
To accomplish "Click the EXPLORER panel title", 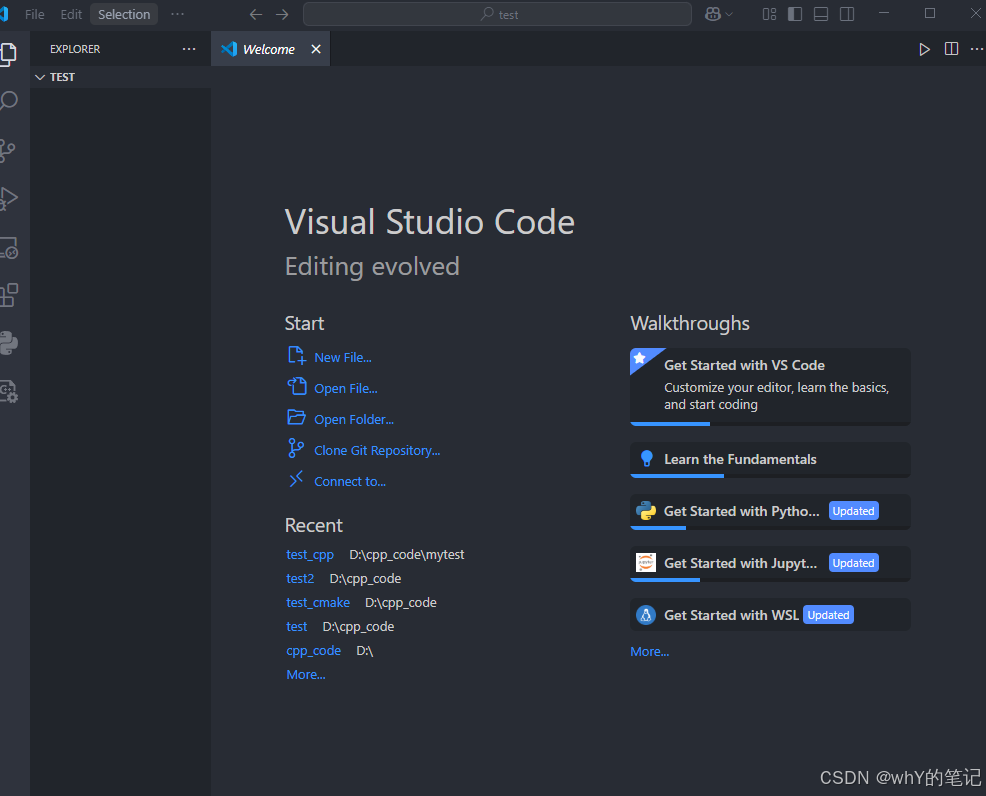I will (x=75, y=49).
